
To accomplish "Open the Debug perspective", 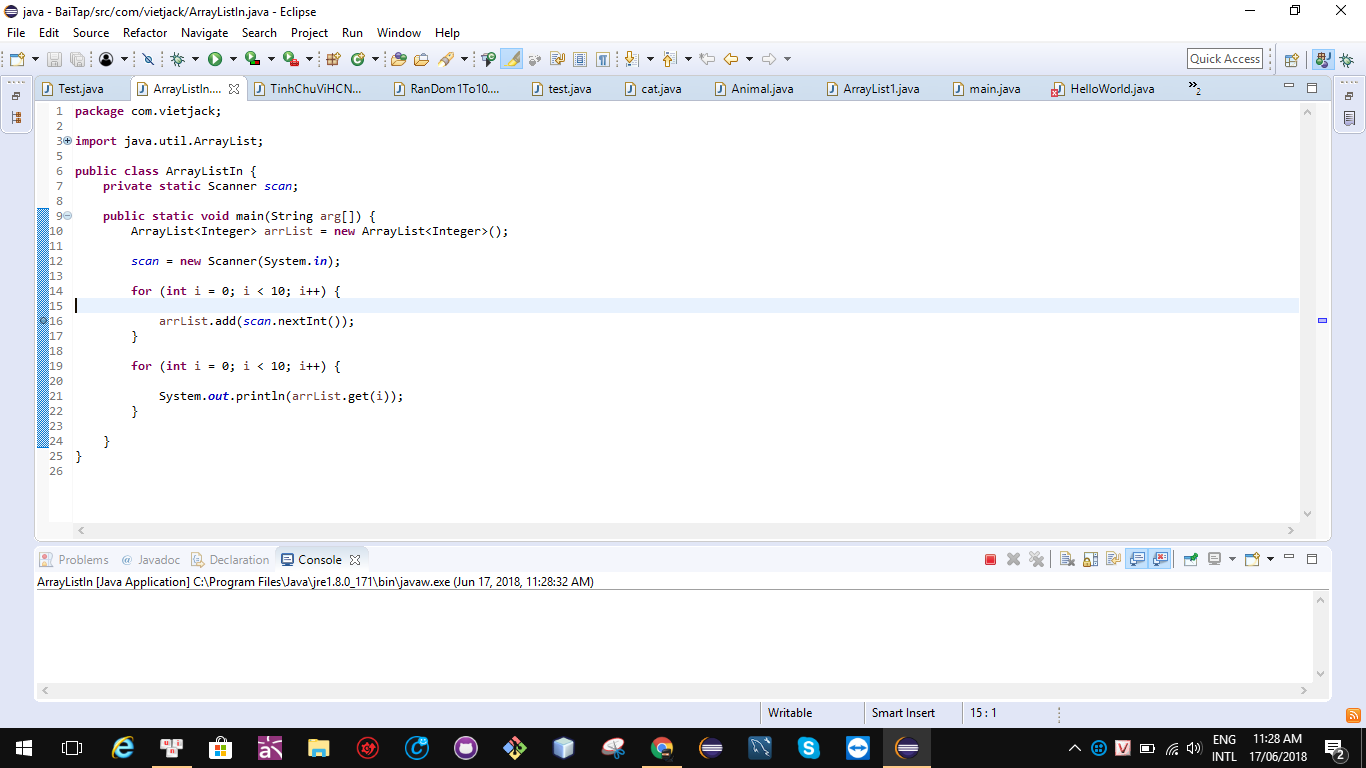I will [x=1346, y=59].
